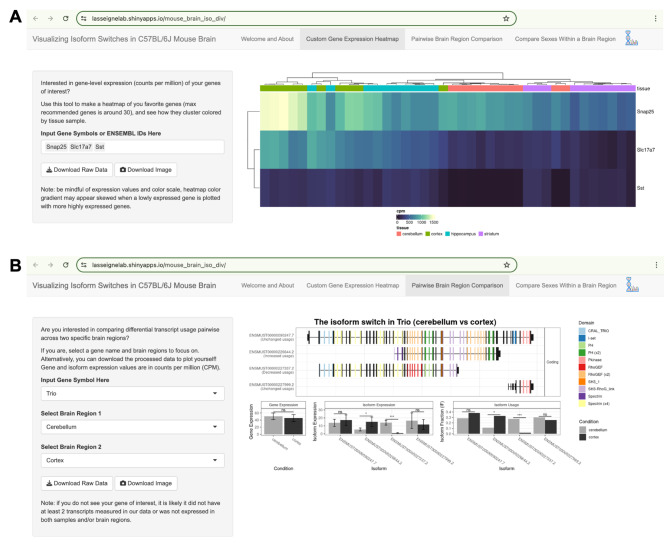Image resolution: width=669 pixels, height=543 pixels.
Task: Click the Download Image button in panel B
Action: [x=146, y=483]
